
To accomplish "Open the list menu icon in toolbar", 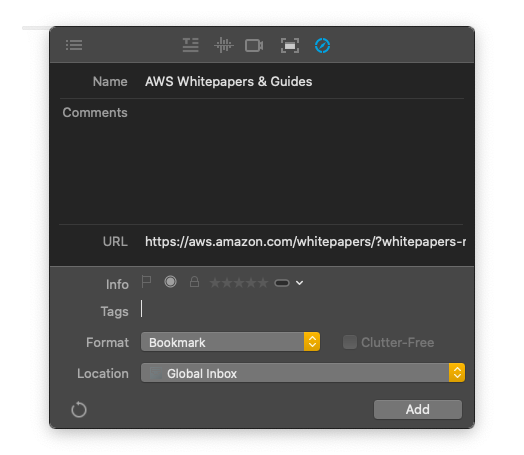I will coord(74,45).
